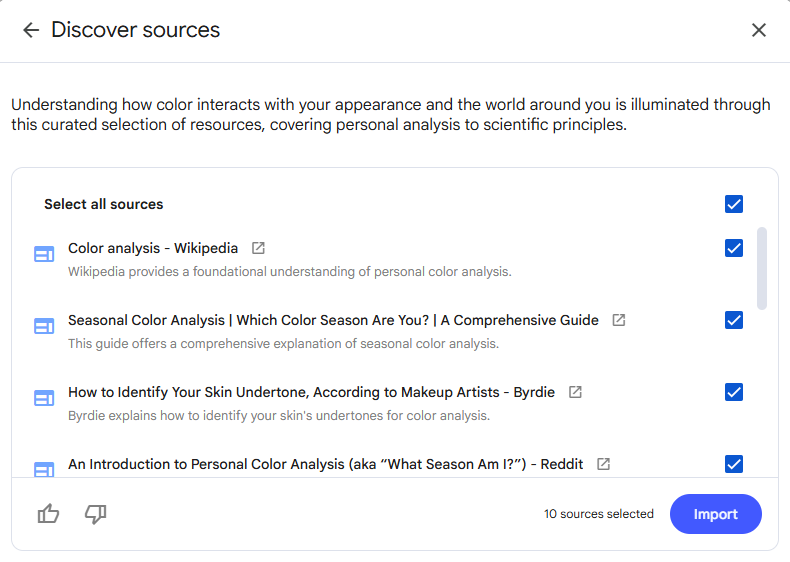Click the Seasonal Color Analysis source document icon
The width and height of the screenshot is (790, 562).
tap(44, 326)
